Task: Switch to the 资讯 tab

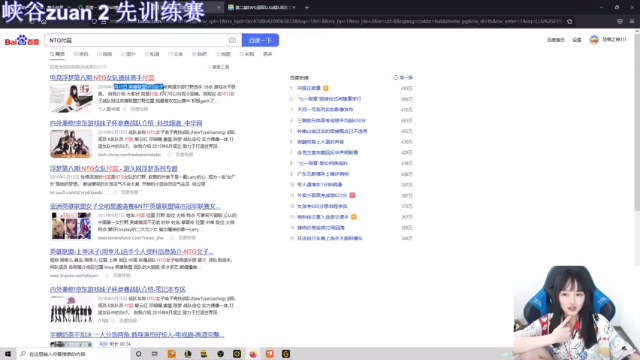Action: pos(81,54)
